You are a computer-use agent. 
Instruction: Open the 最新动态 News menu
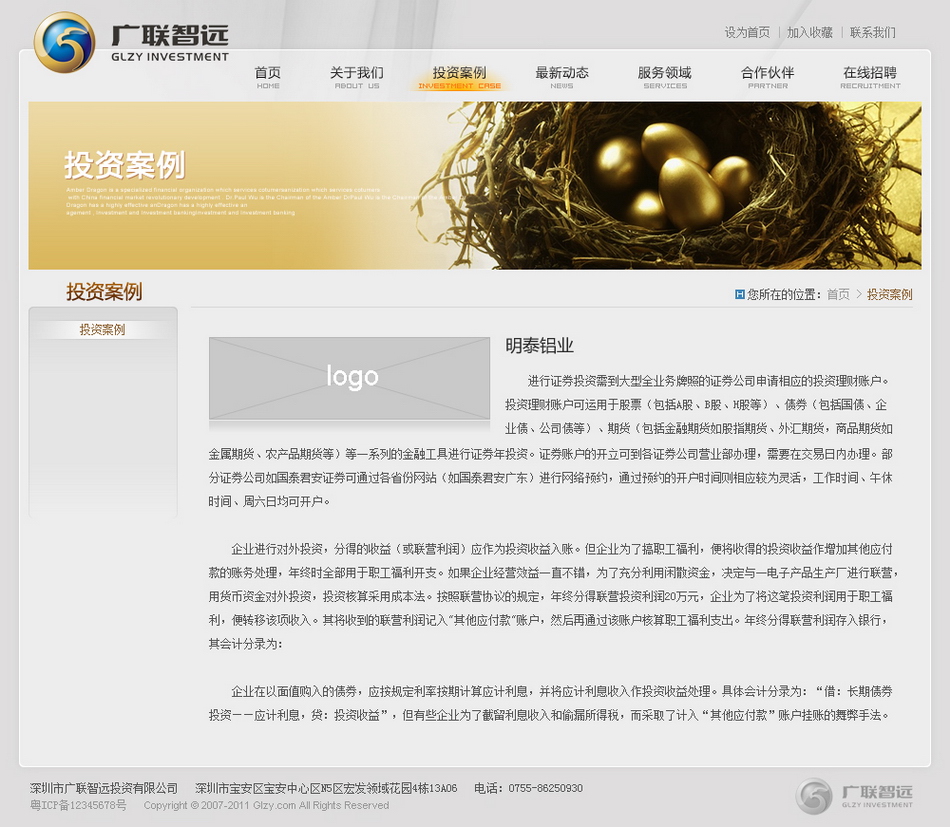[562, 78]
